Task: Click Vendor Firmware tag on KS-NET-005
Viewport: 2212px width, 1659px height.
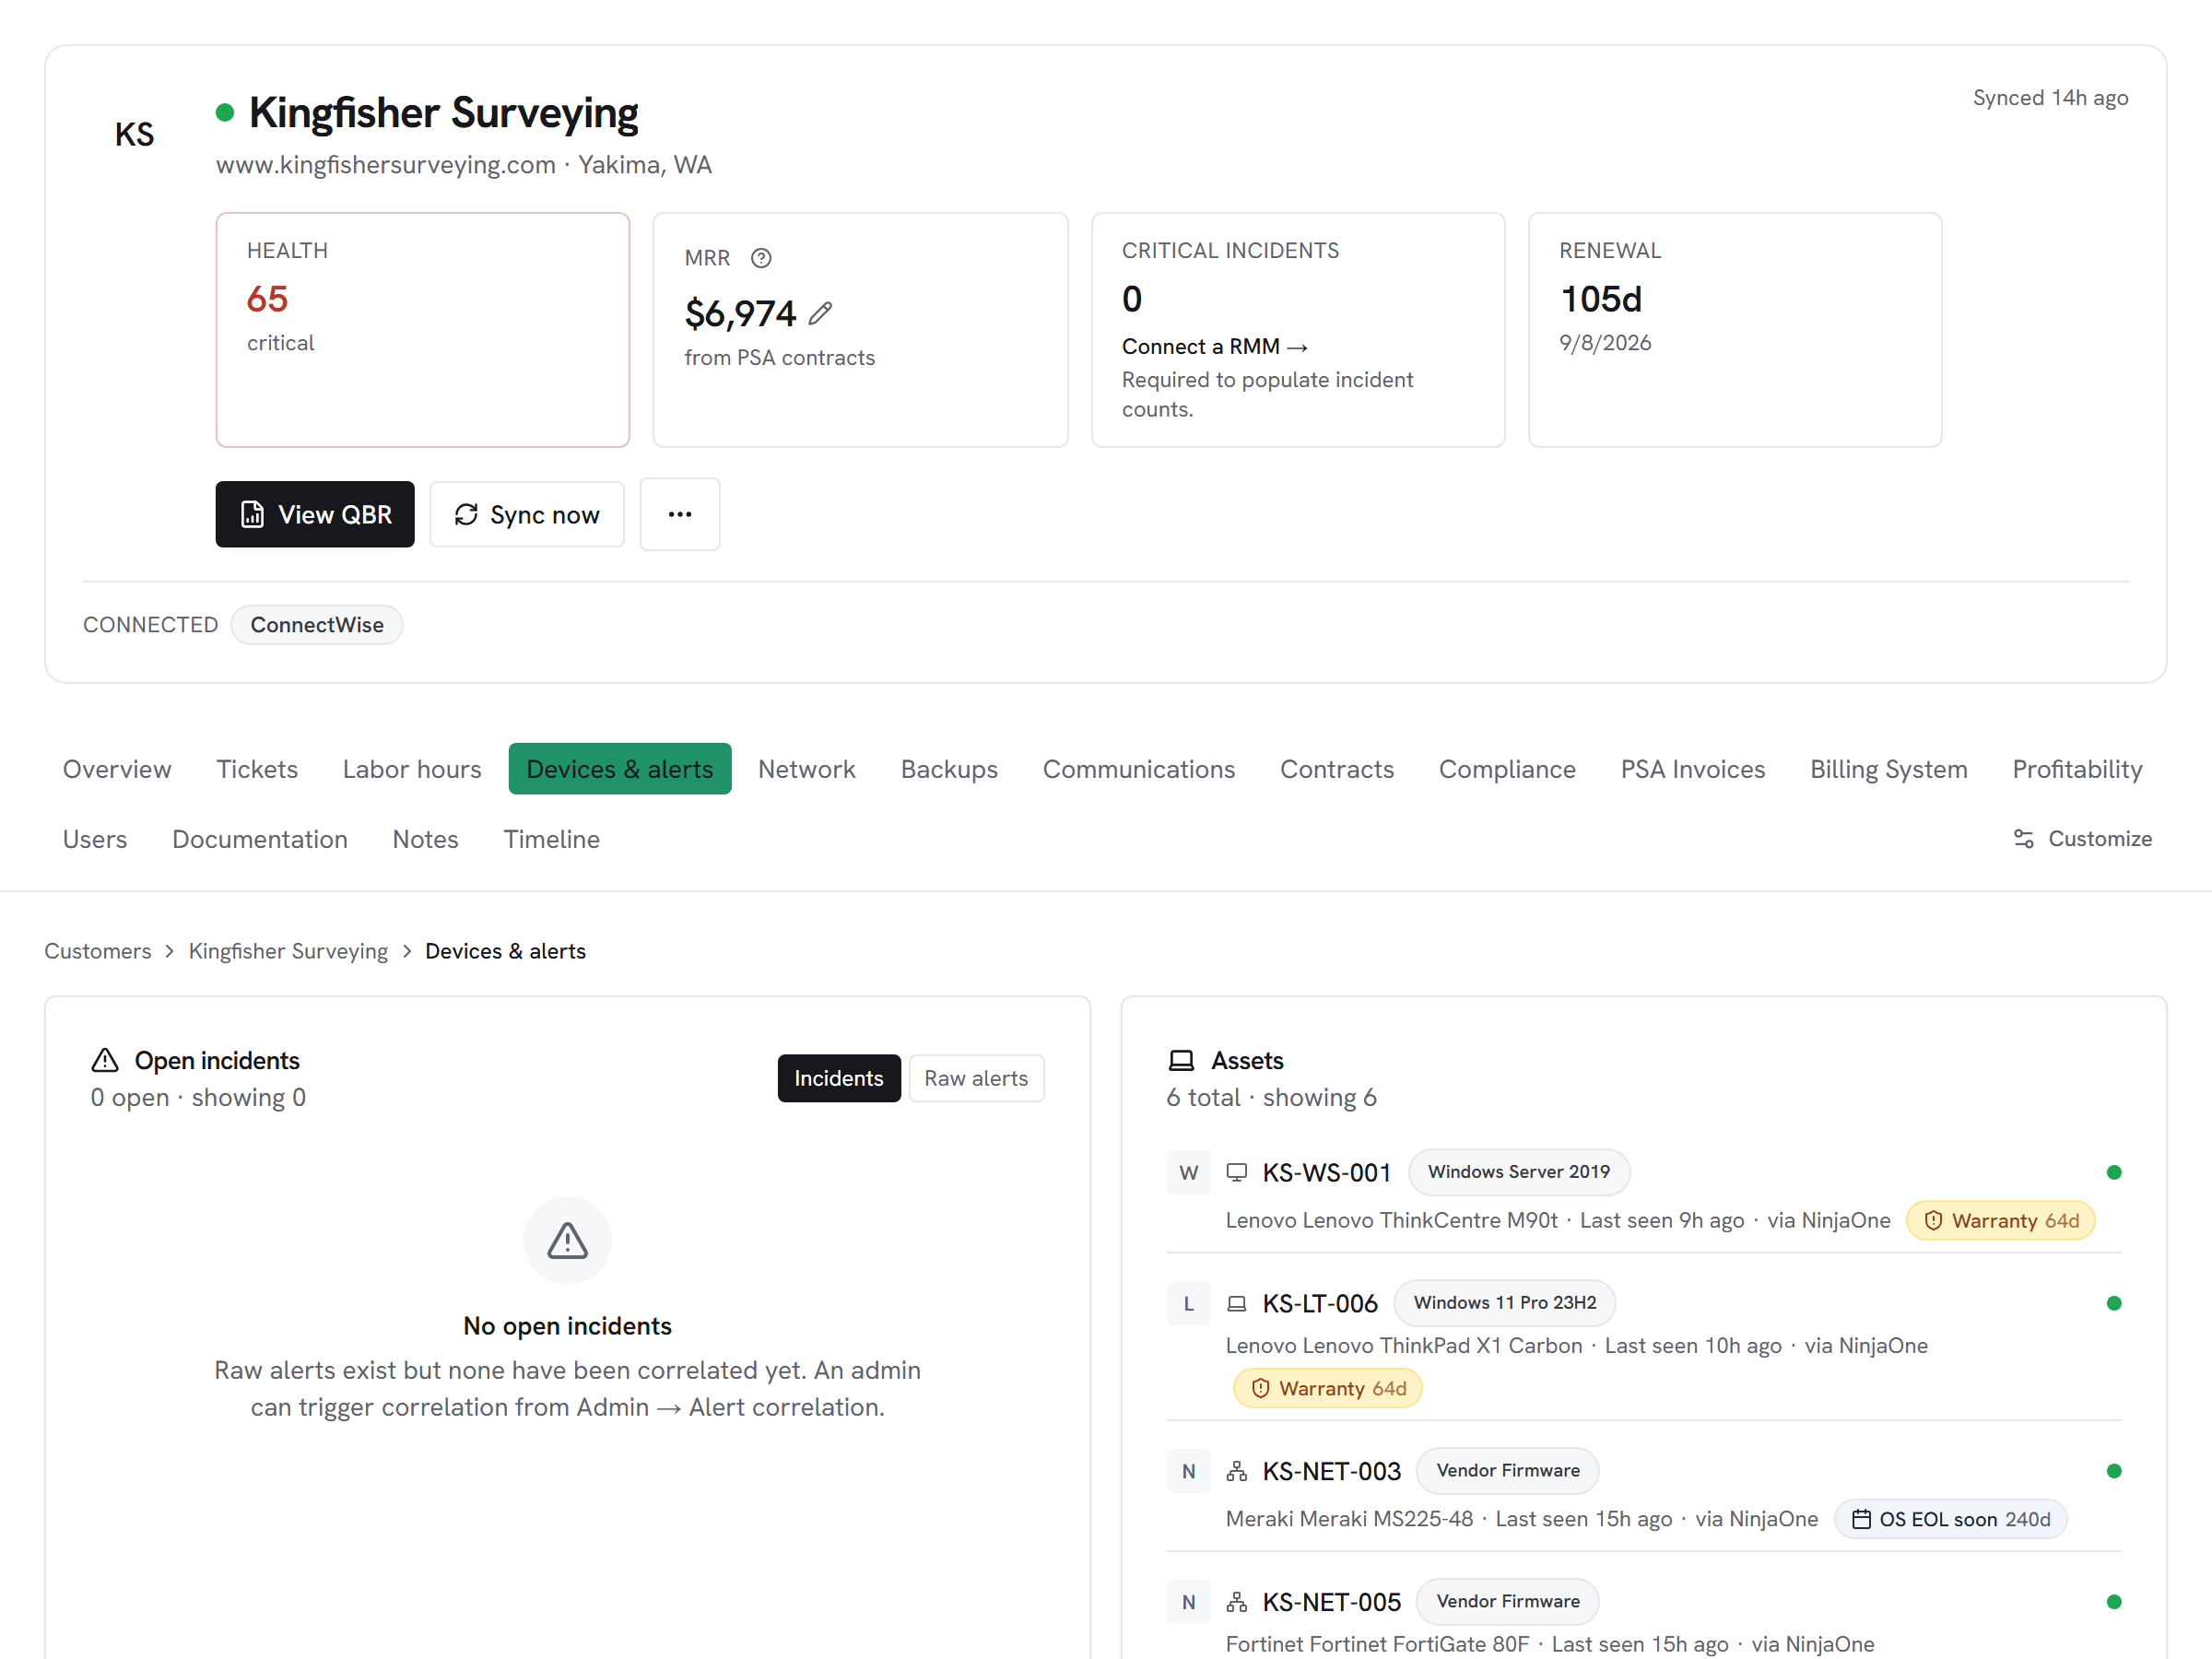Action: tap(1508, 1602)
